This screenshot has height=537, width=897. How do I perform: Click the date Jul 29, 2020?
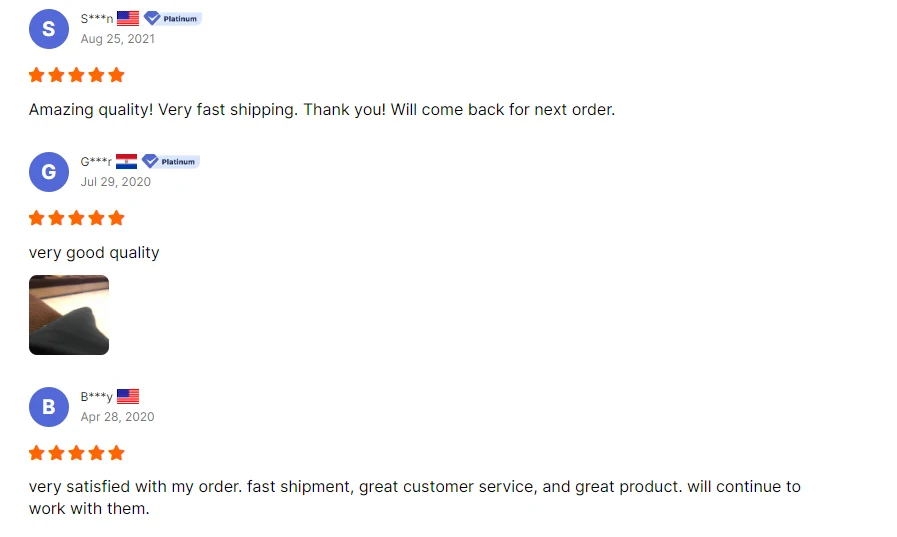tap(116, 182)
